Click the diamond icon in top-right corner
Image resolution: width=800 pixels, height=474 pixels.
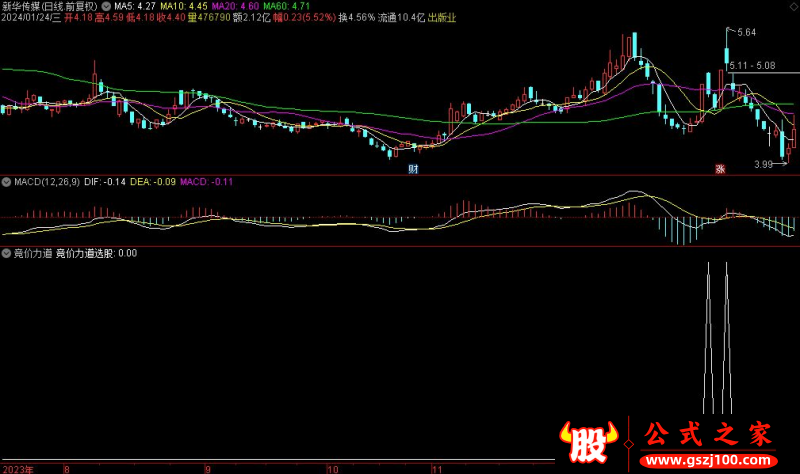pos(792,5)
